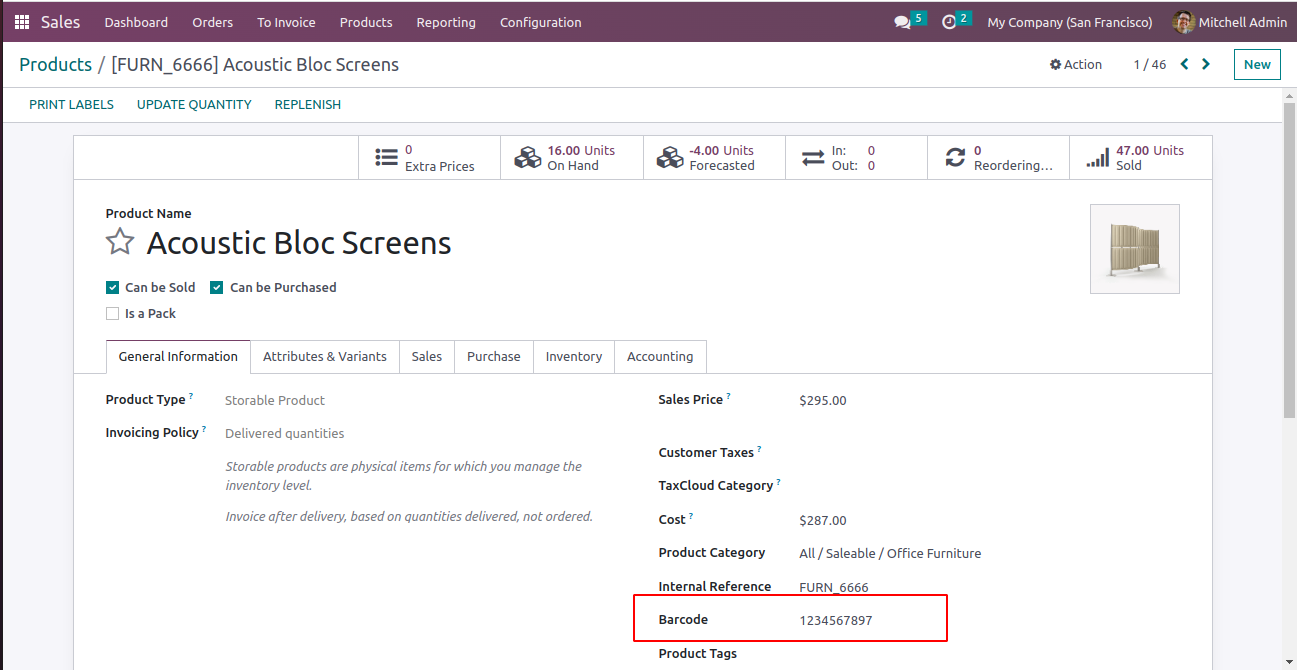This screenshot has height=670, width=1297.
Task: Click the New button
Action: [x=1257, y=64]
